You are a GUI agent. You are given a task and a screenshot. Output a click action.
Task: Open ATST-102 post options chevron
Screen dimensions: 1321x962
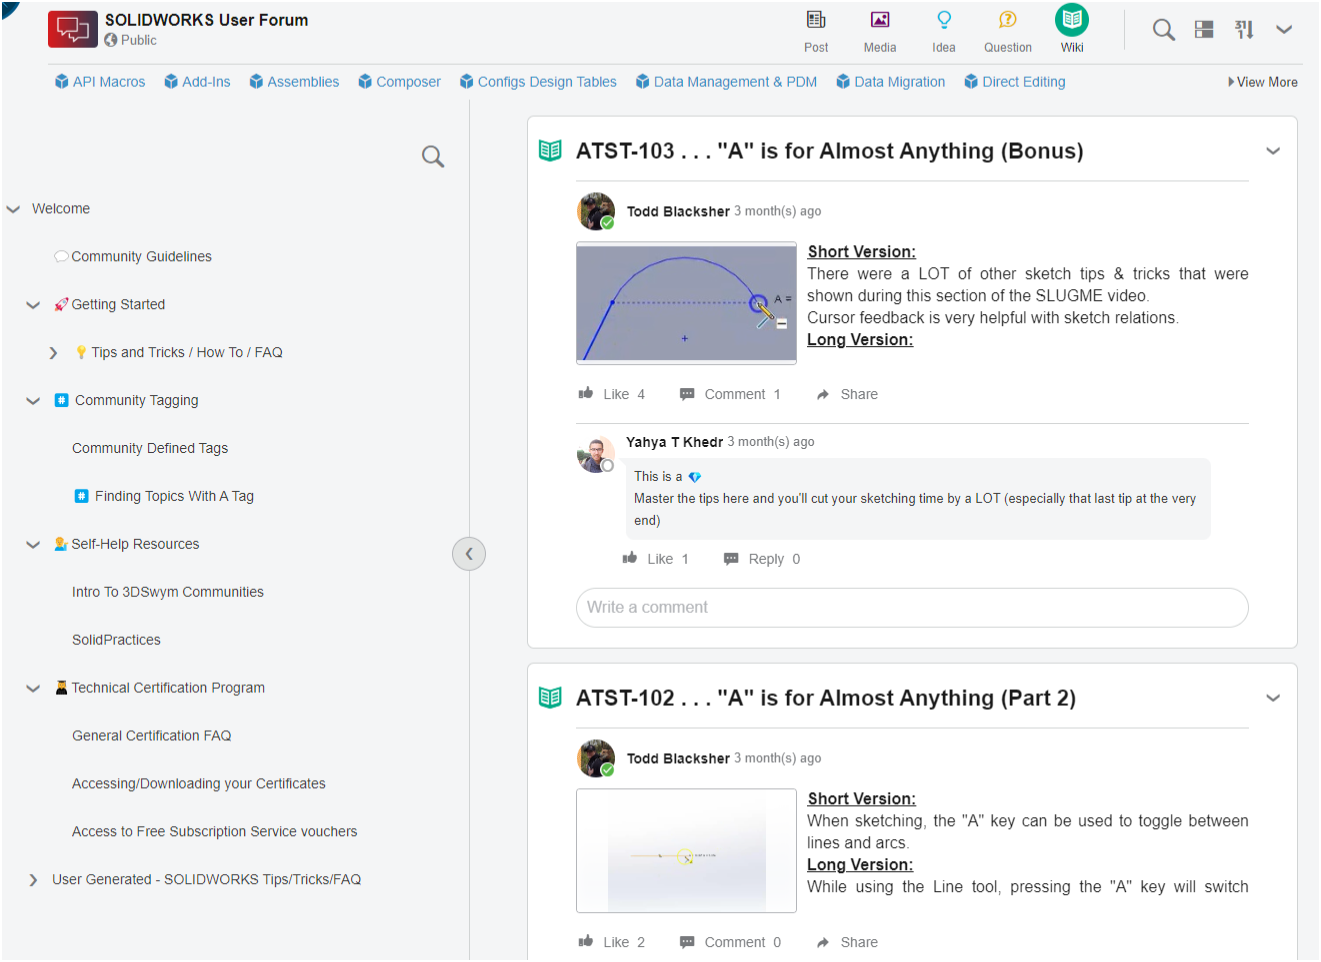click(x=1273, y=699)
